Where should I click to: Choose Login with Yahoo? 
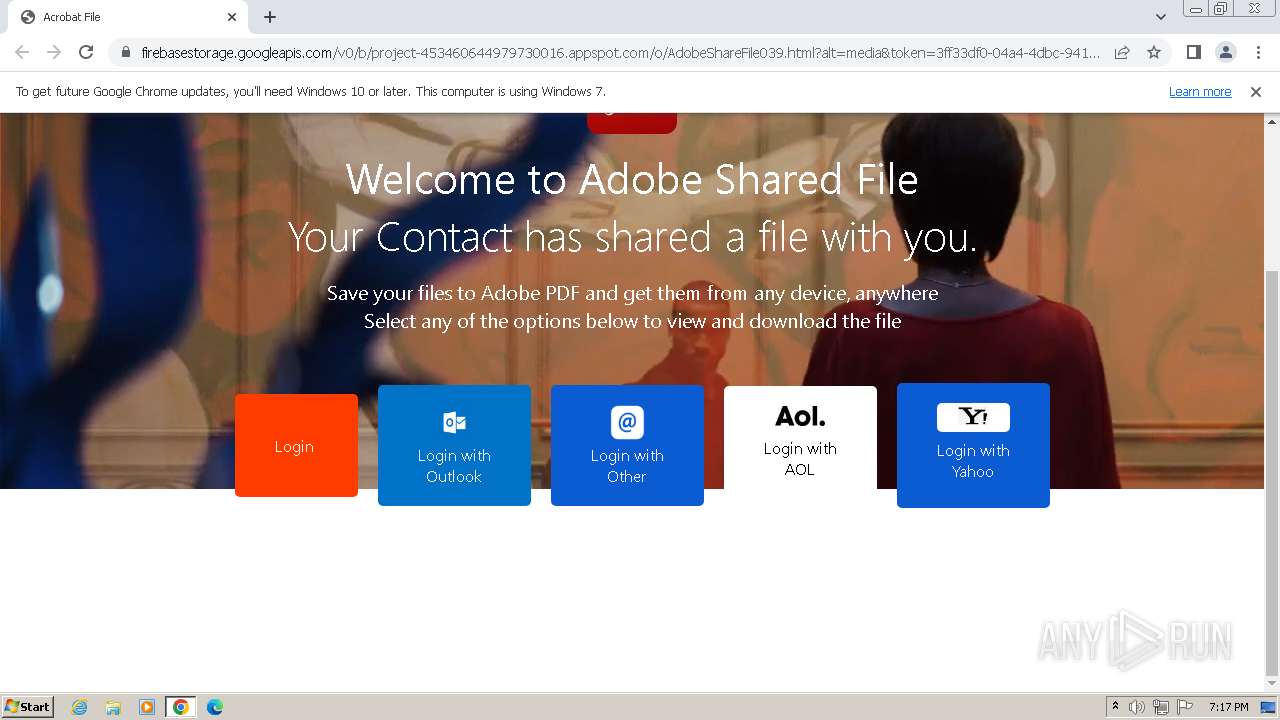[x=973, y=445]
